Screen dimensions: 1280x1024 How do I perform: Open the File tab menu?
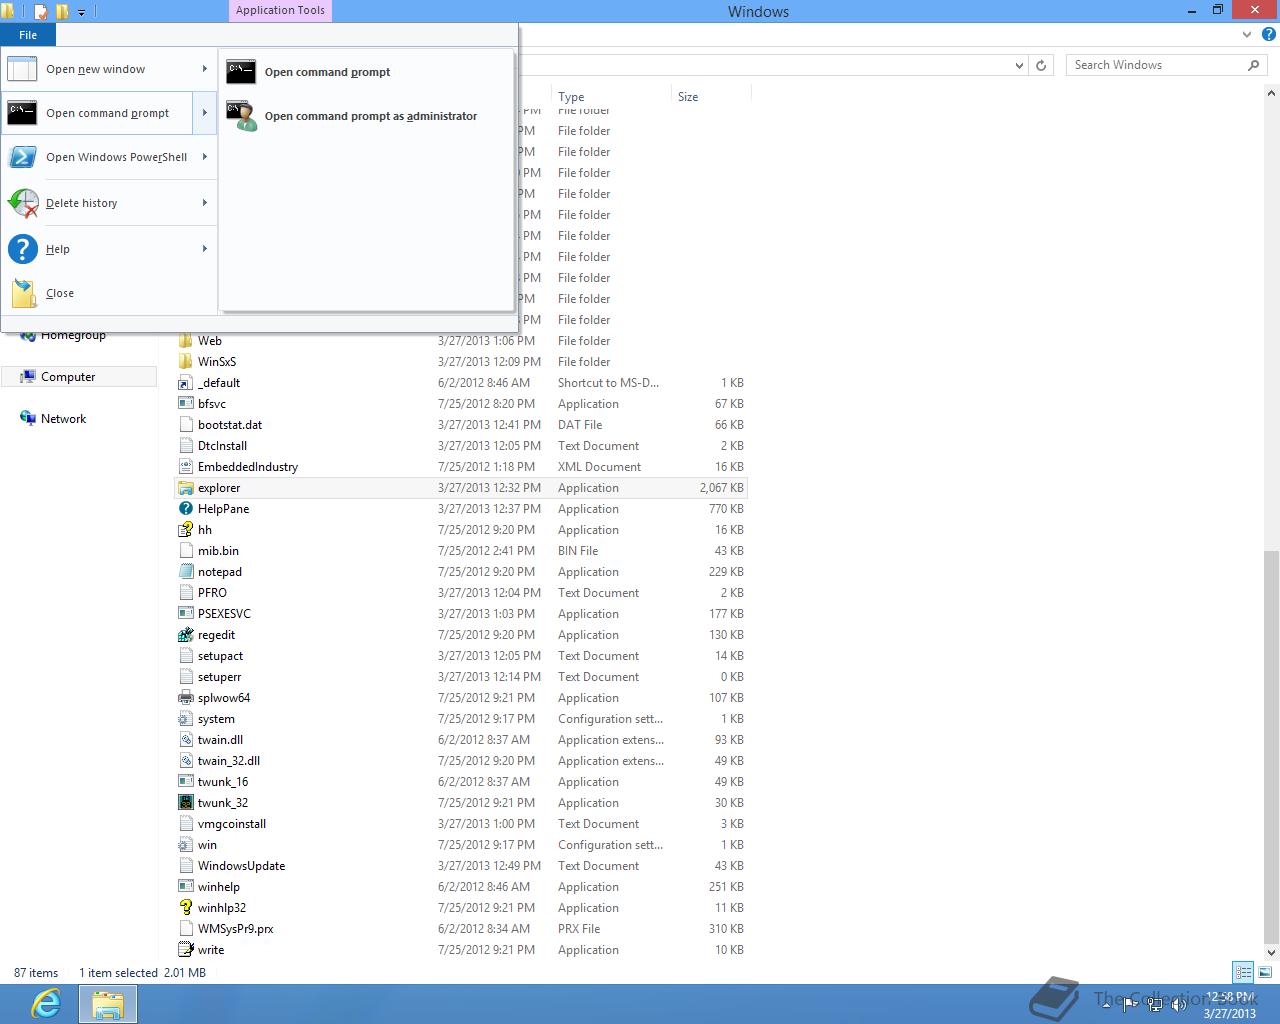coord(28,35)
